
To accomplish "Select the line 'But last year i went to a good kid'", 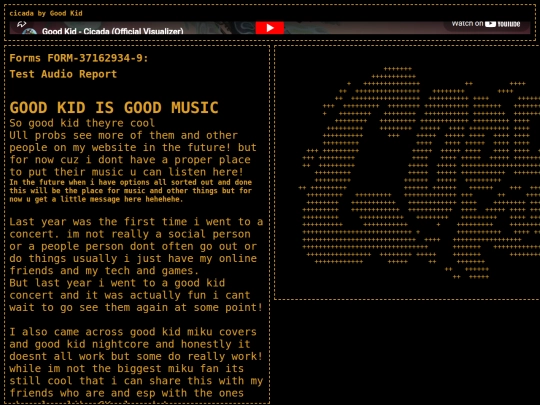I will click(117, 283).
